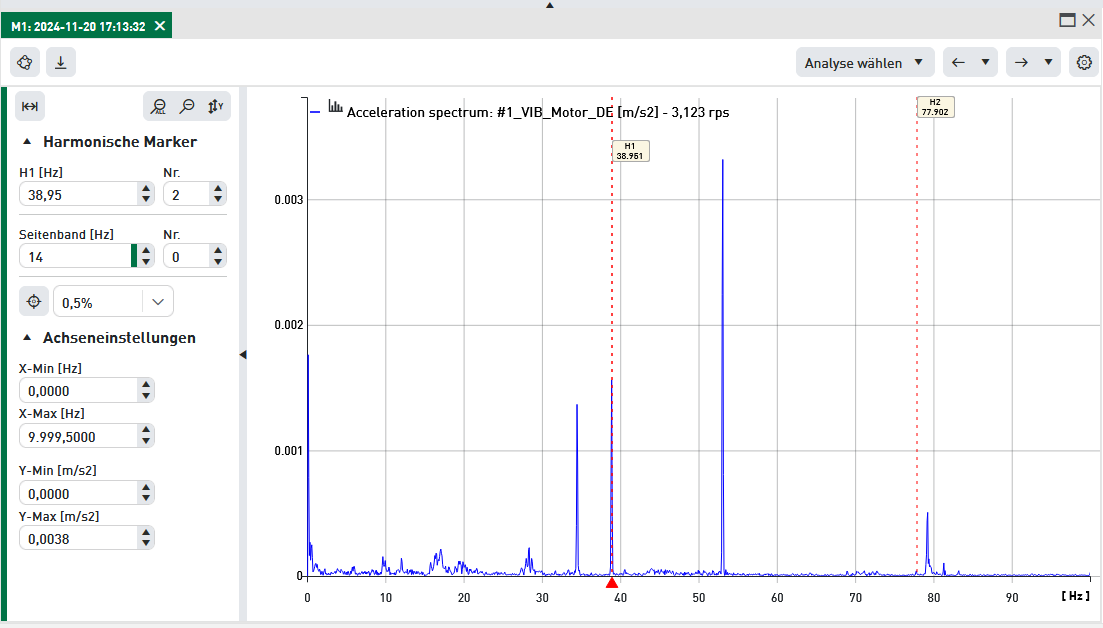Click the H1 [Hz] input field
This screenshot has width=1103, height=628.
click(x=78, y=194)
